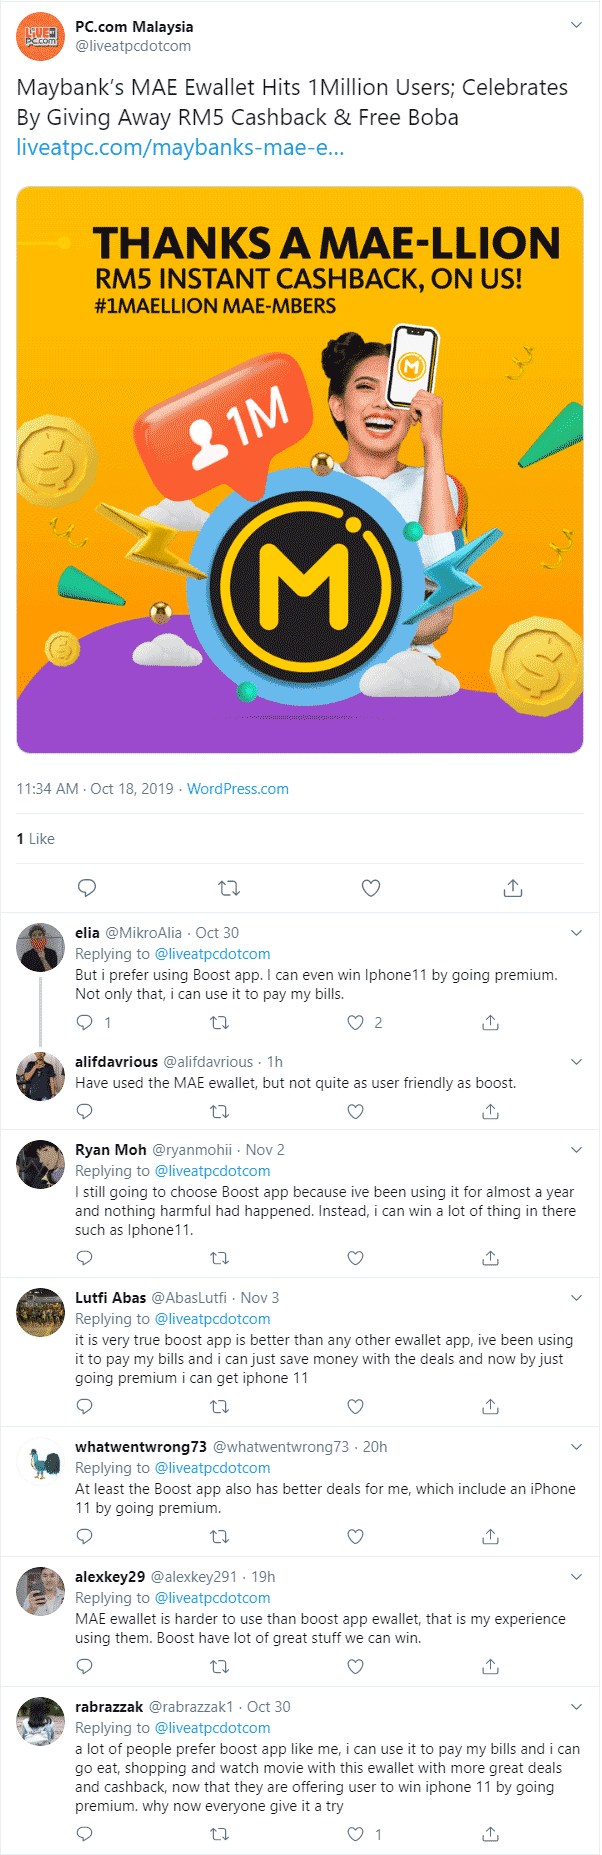Open the @liveatpcdotcom mention in elia's reply
602x1855 pixels.
click(x=212, y=954)
